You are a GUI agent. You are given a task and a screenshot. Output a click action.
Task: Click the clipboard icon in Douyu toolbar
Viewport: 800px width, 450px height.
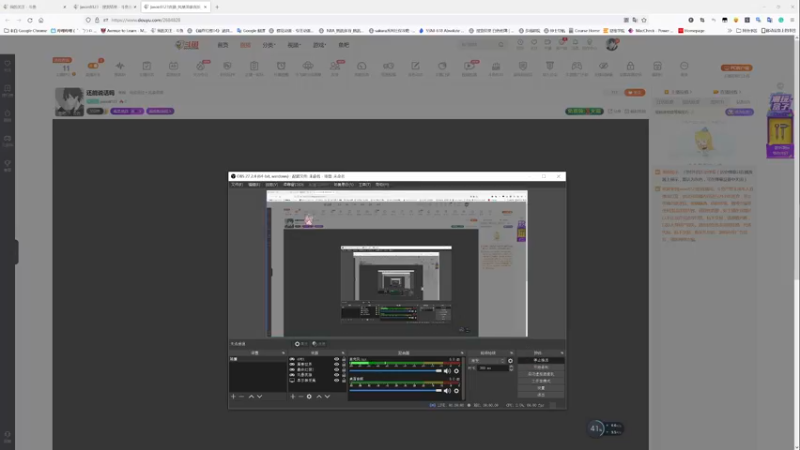254,66
